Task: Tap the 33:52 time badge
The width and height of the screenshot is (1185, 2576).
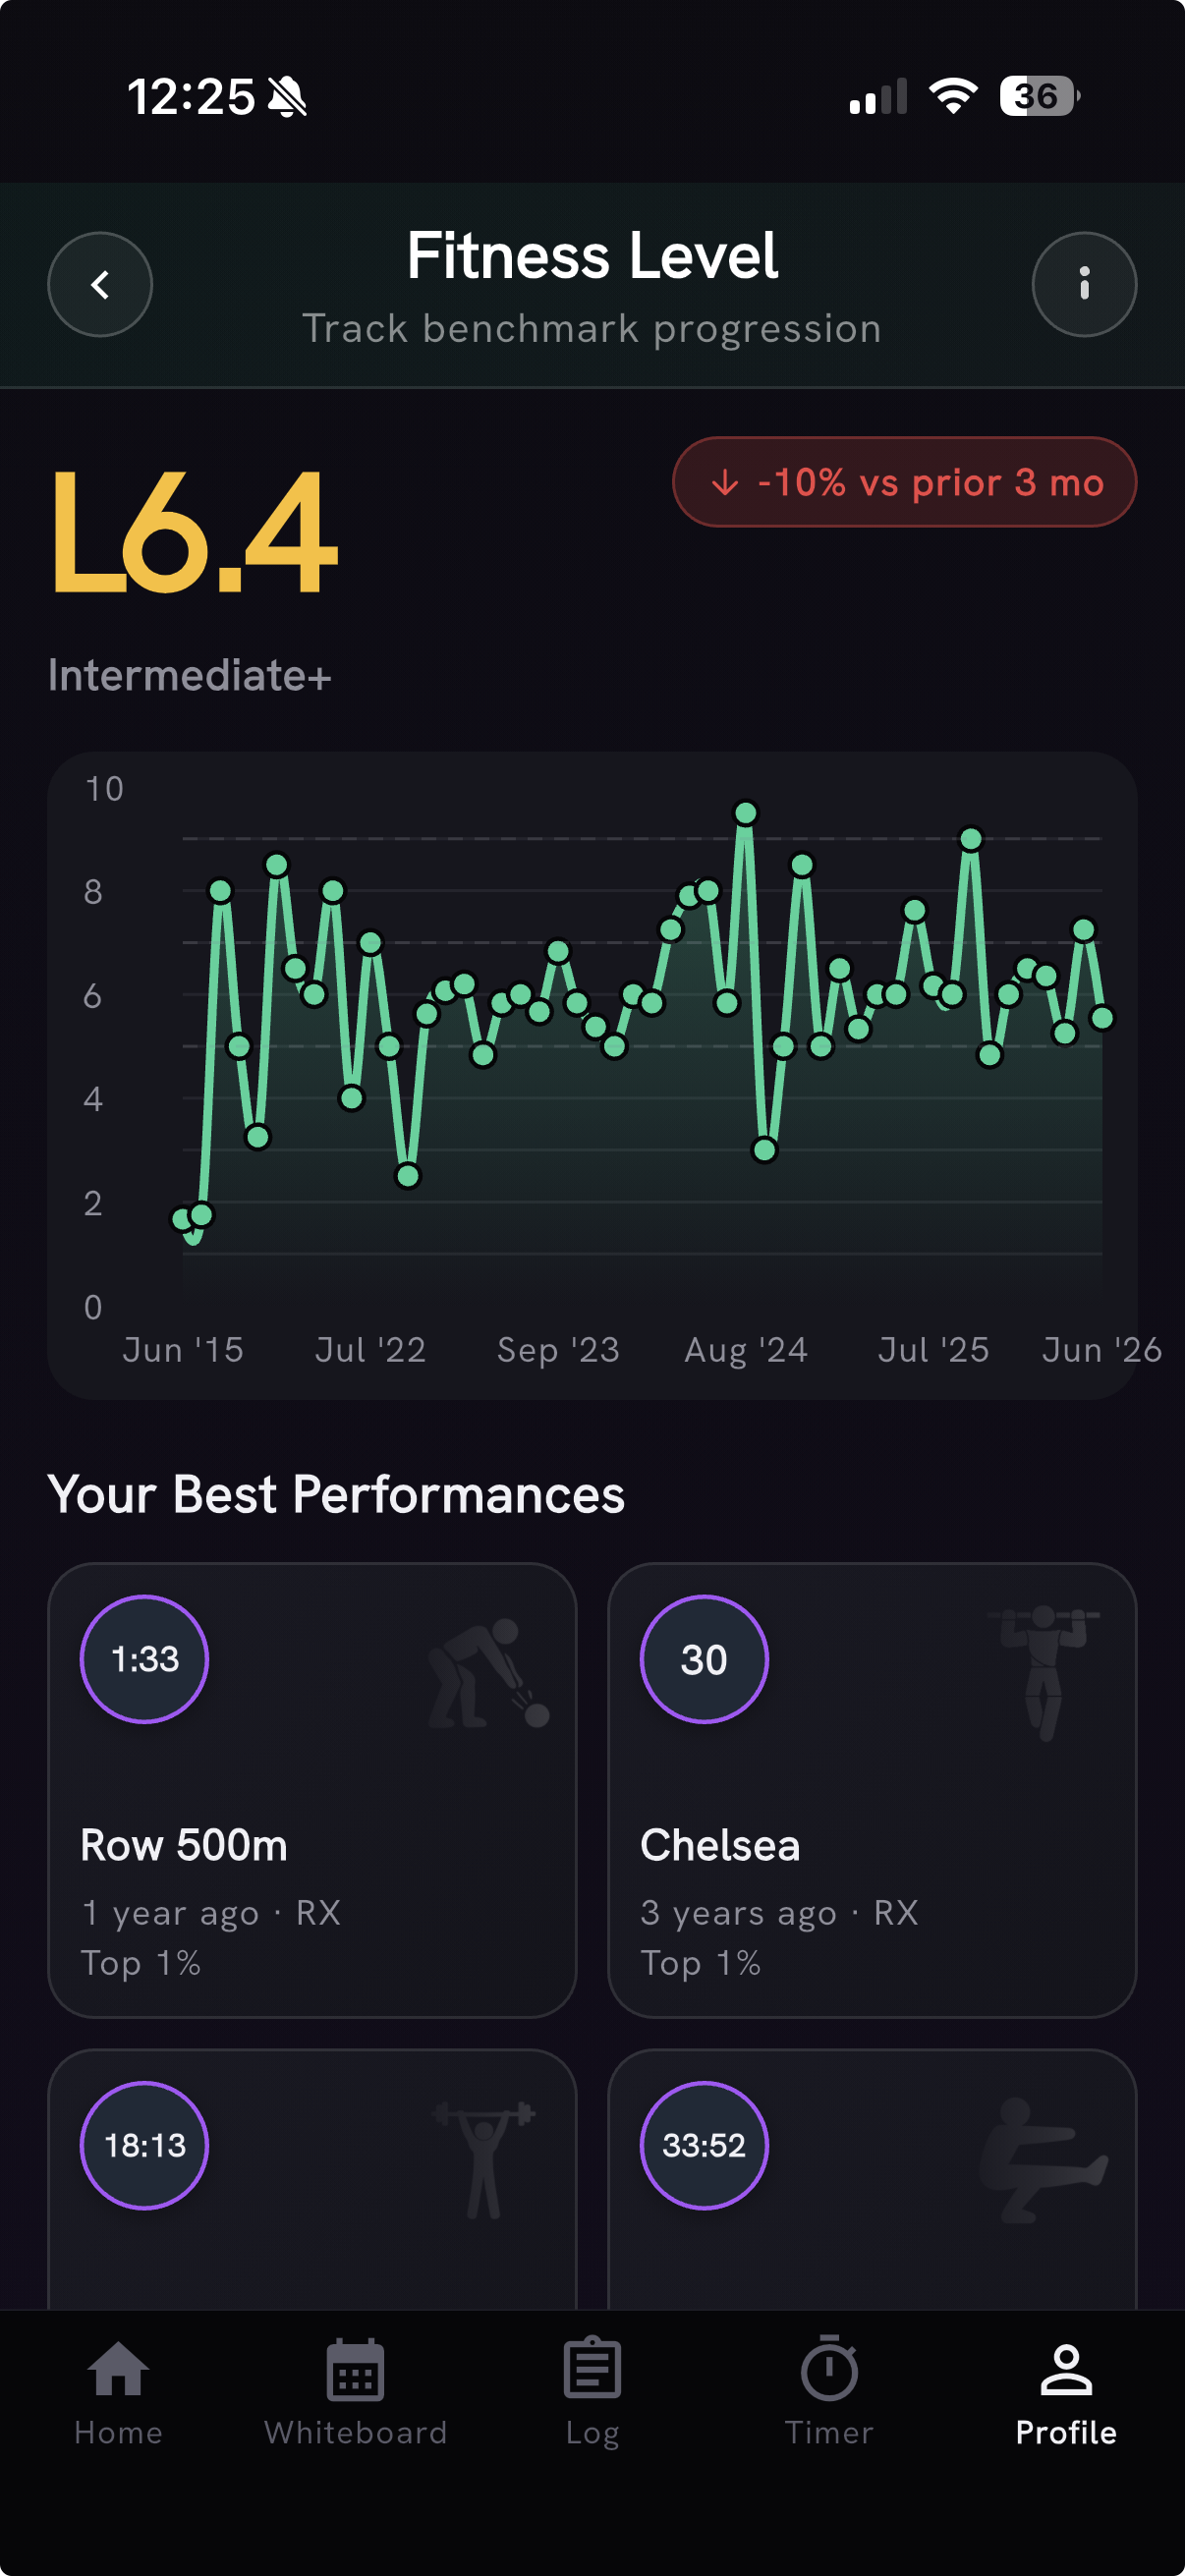Action: click(704, 2145)
